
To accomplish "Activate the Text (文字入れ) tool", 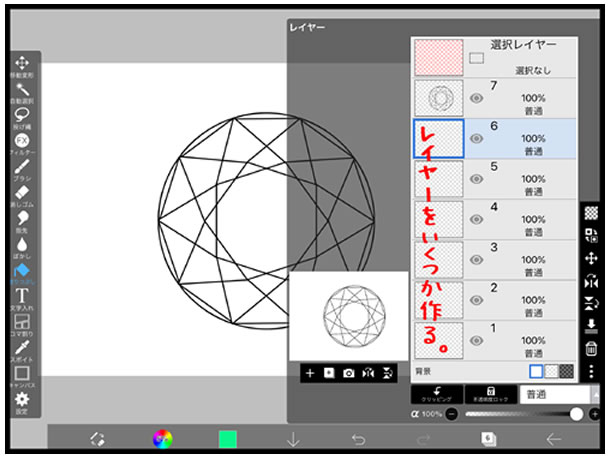I will point(22,295).
